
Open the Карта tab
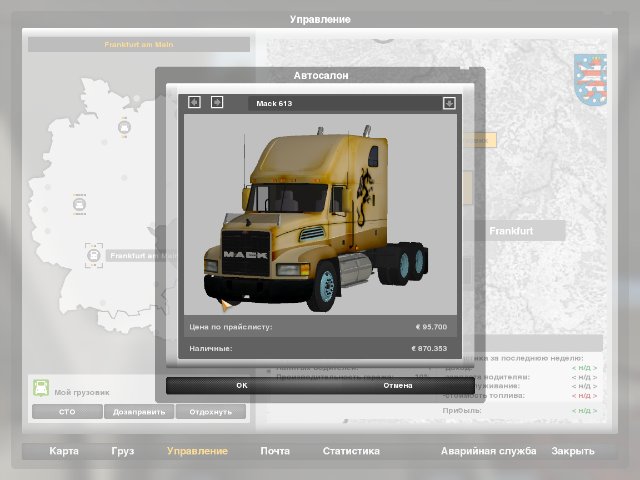click(x=64, y=451)
